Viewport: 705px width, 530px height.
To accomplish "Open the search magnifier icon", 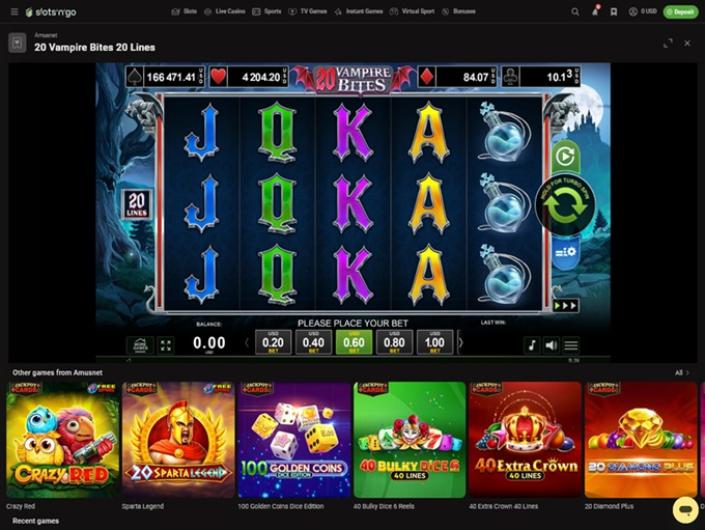I will [x=575, y=12].
